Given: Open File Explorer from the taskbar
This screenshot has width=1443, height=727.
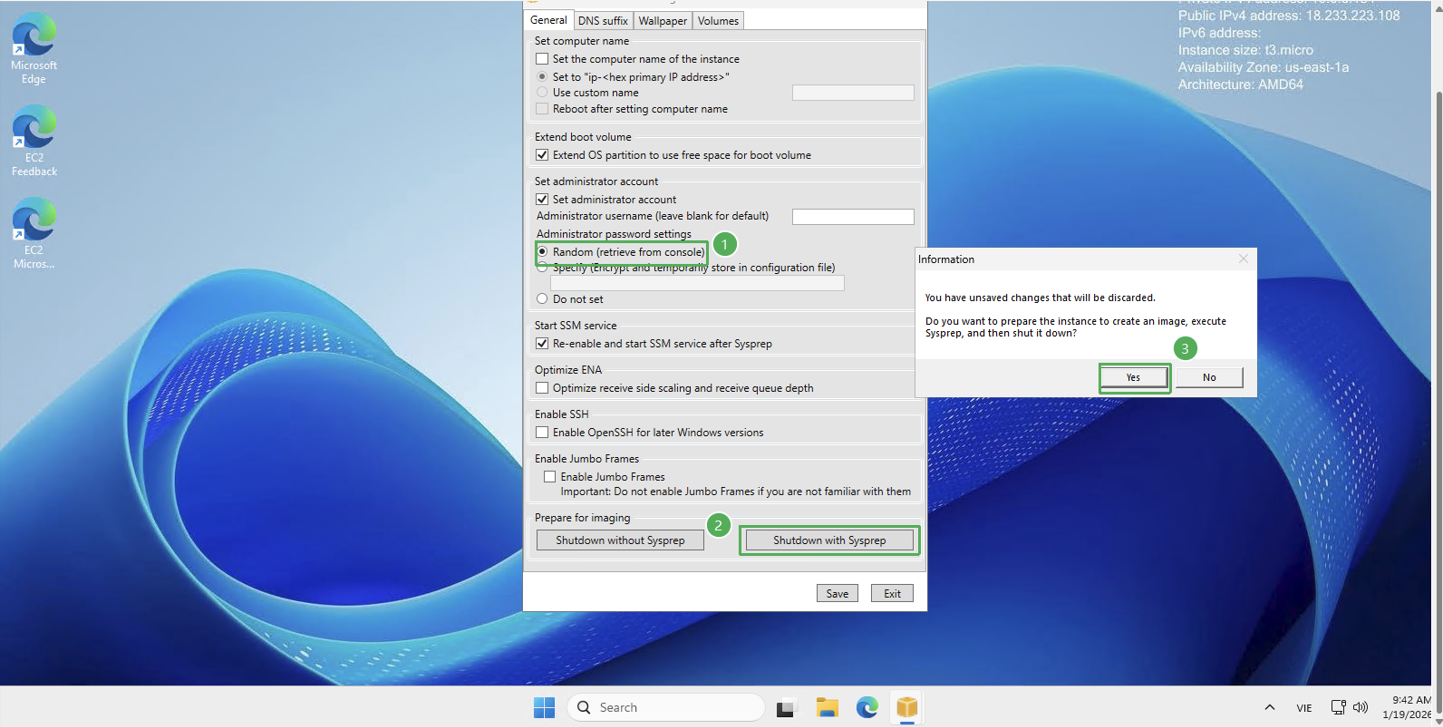Looking at the screenshot, I should coord(826,707).
